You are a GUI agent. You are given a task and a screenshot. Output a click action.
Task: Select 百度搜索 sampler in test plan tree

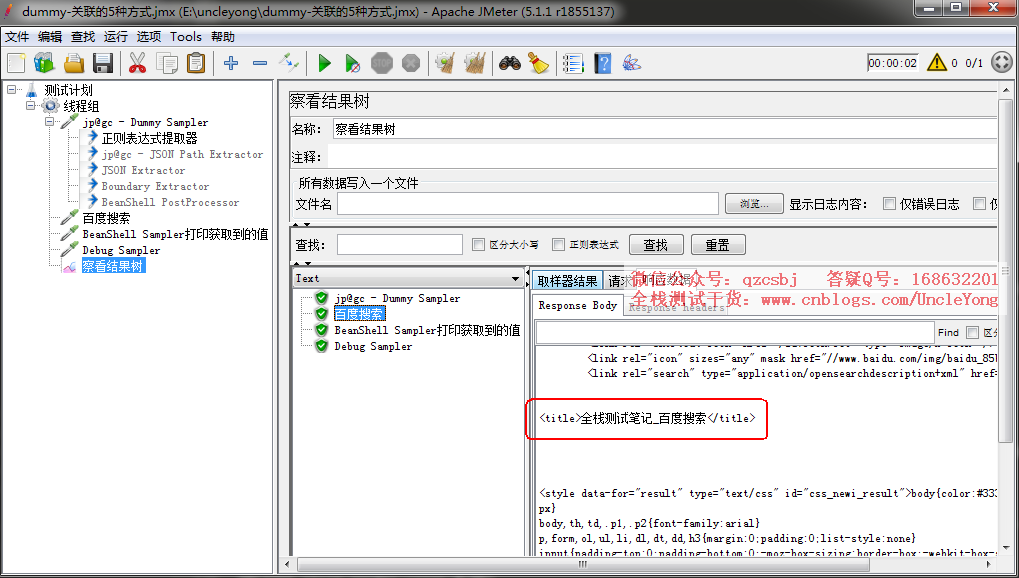pos(106,218)
